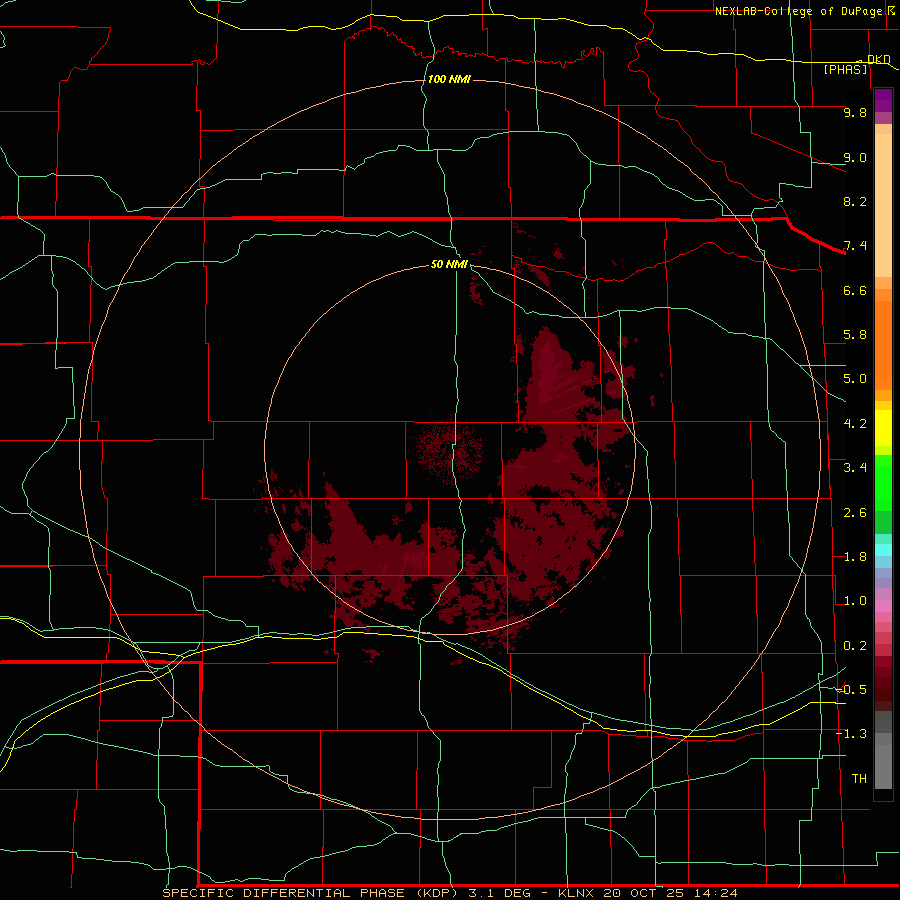Viewport: 900px width, 900px height.
Task: Click the 7.4 legend value
Action: click(x=855, y=246)
